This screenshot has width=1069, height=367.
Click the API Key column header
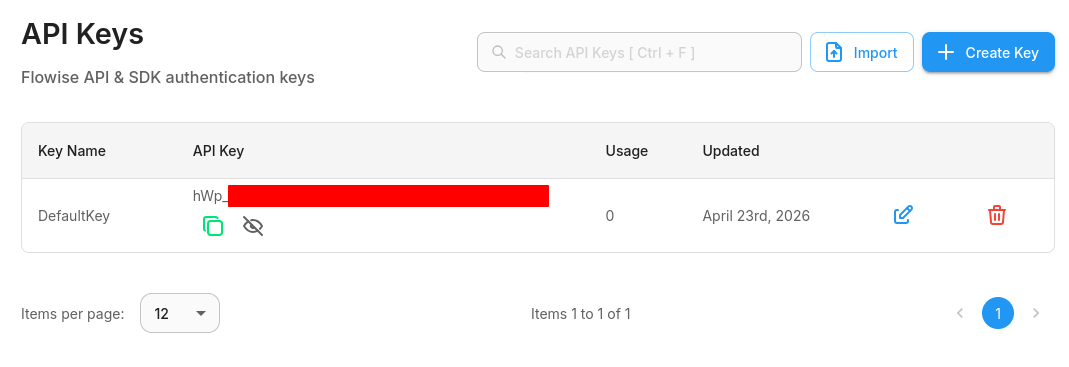pyautogui.click(x=218, y=151)
